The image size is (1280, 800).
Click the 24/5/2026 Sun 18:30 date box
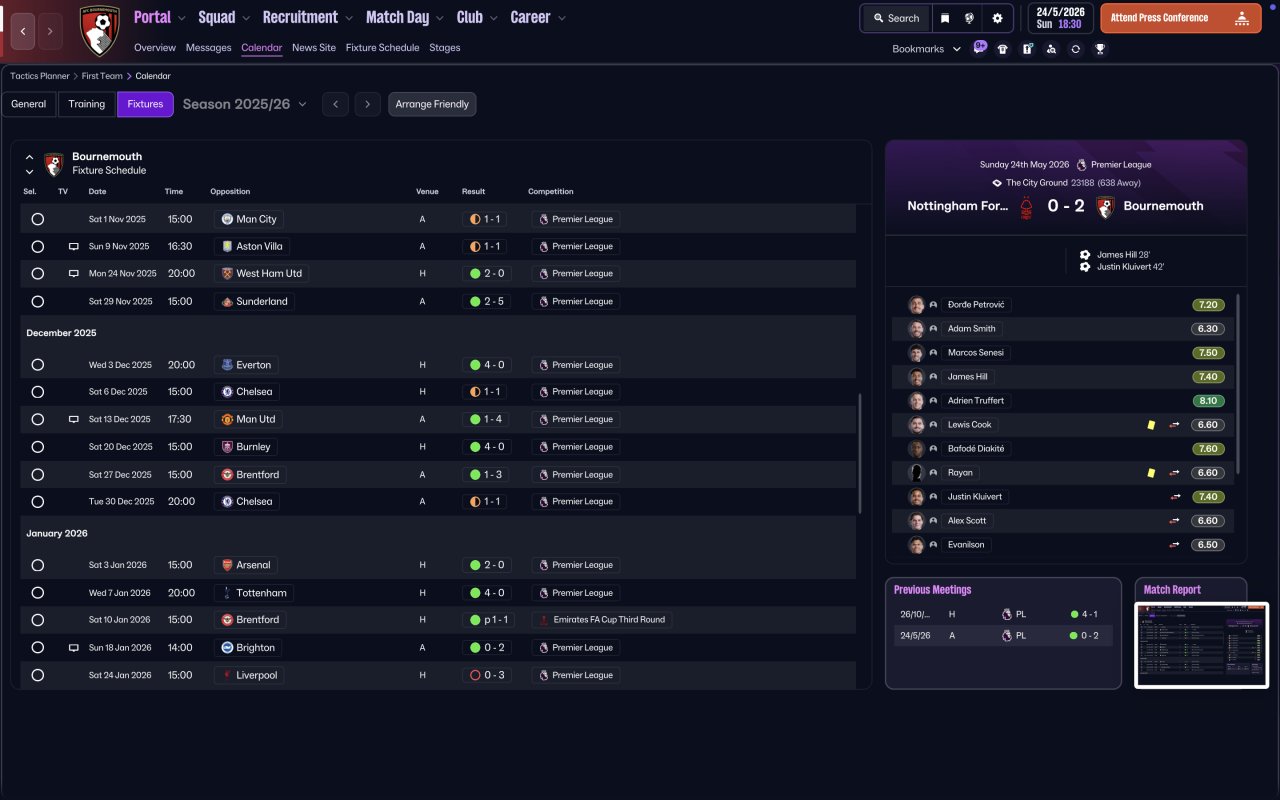click(x=1060, y=18)
